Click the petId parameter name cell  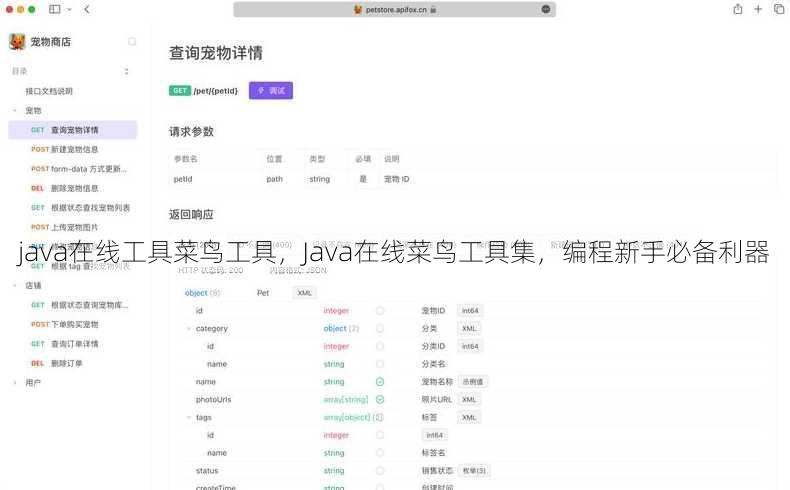pos(183,179)
